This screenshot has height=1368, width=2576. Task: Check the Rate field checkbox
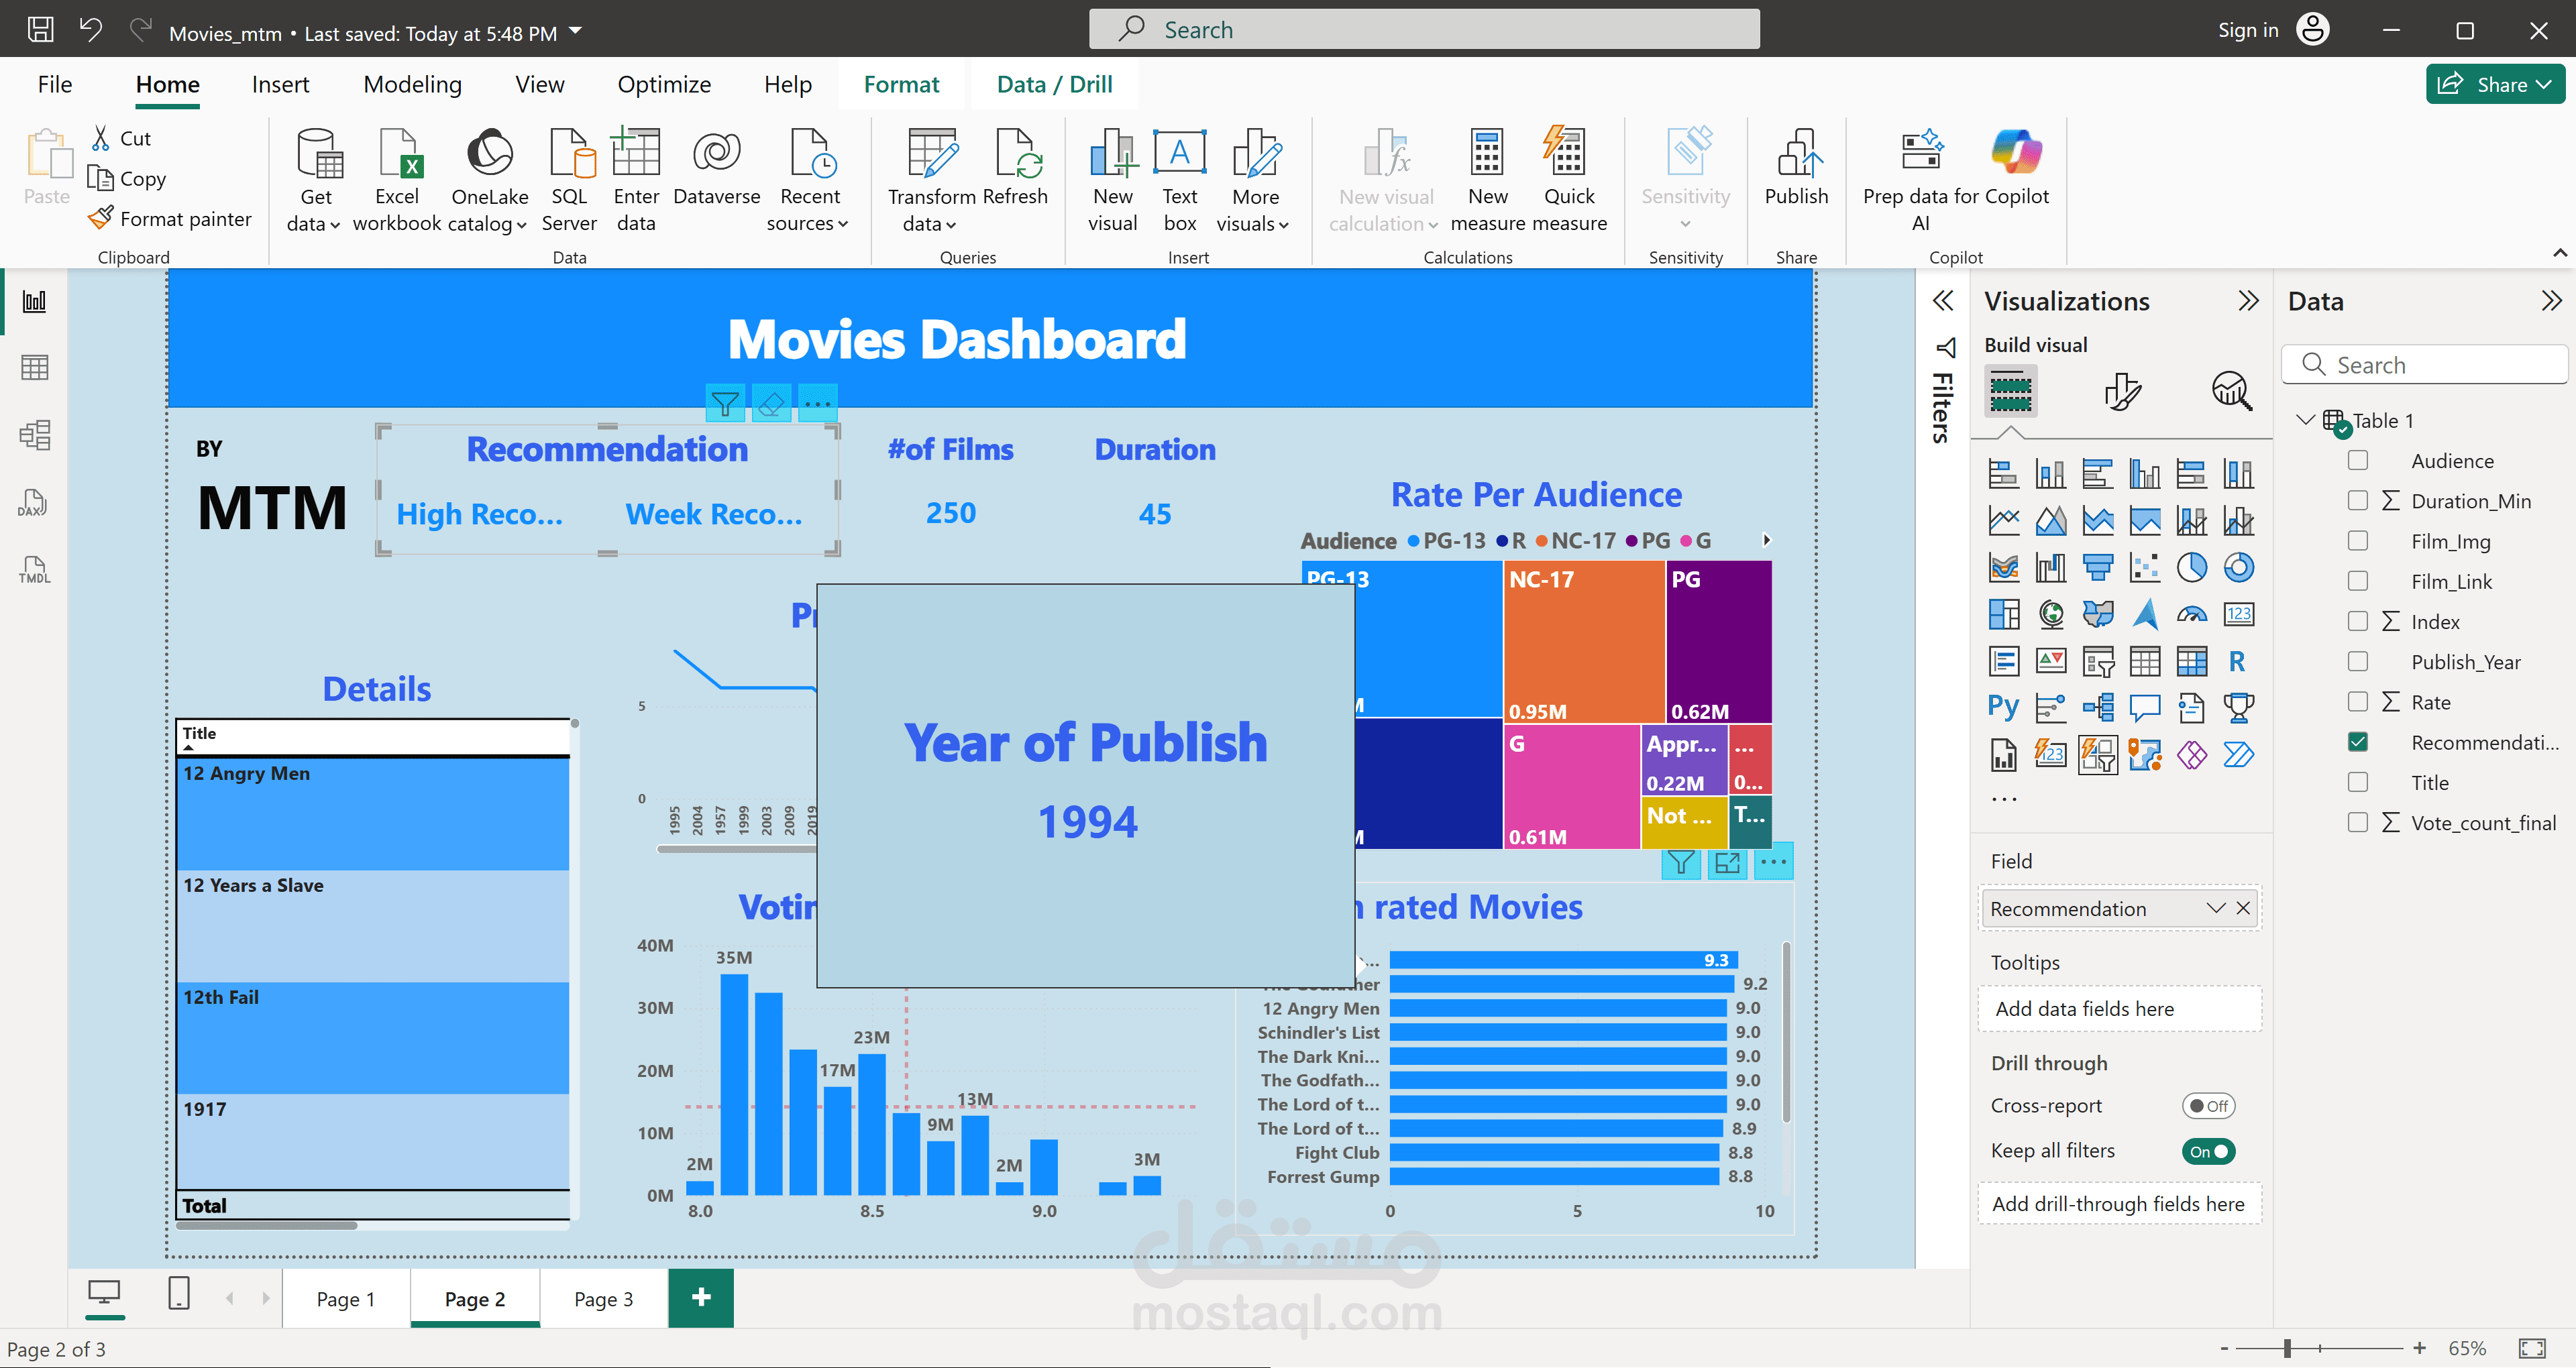point(2357,701)
